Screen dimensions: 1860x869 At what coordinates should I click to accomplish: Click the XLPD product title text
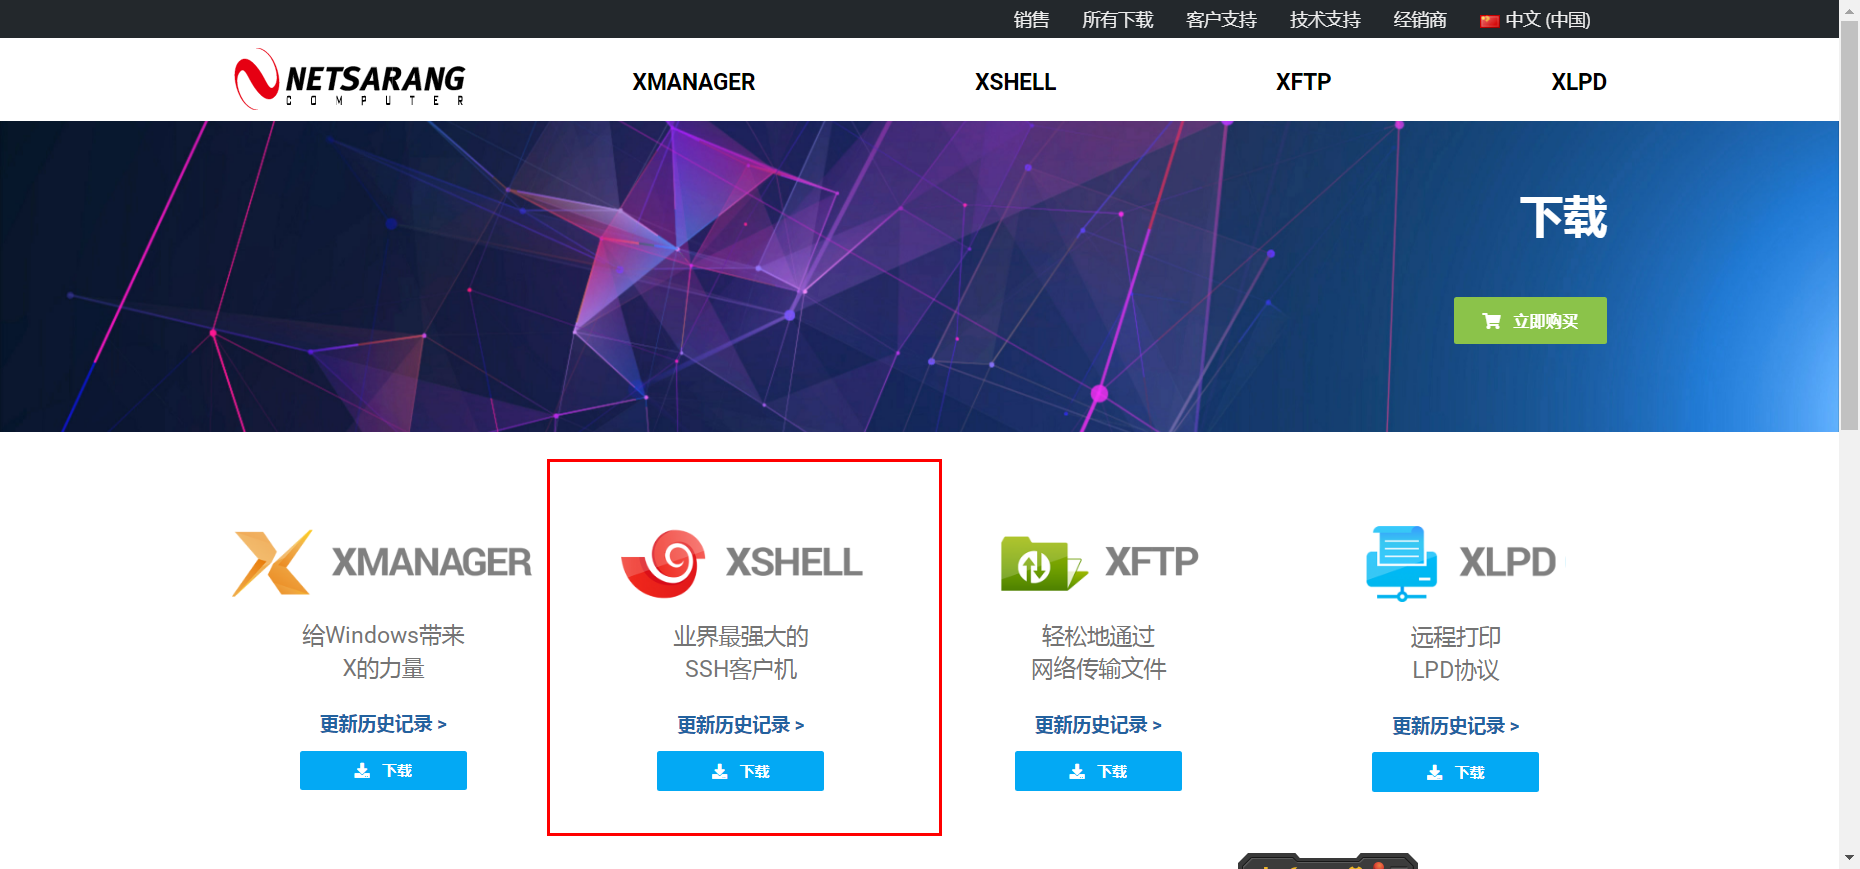1507,562
